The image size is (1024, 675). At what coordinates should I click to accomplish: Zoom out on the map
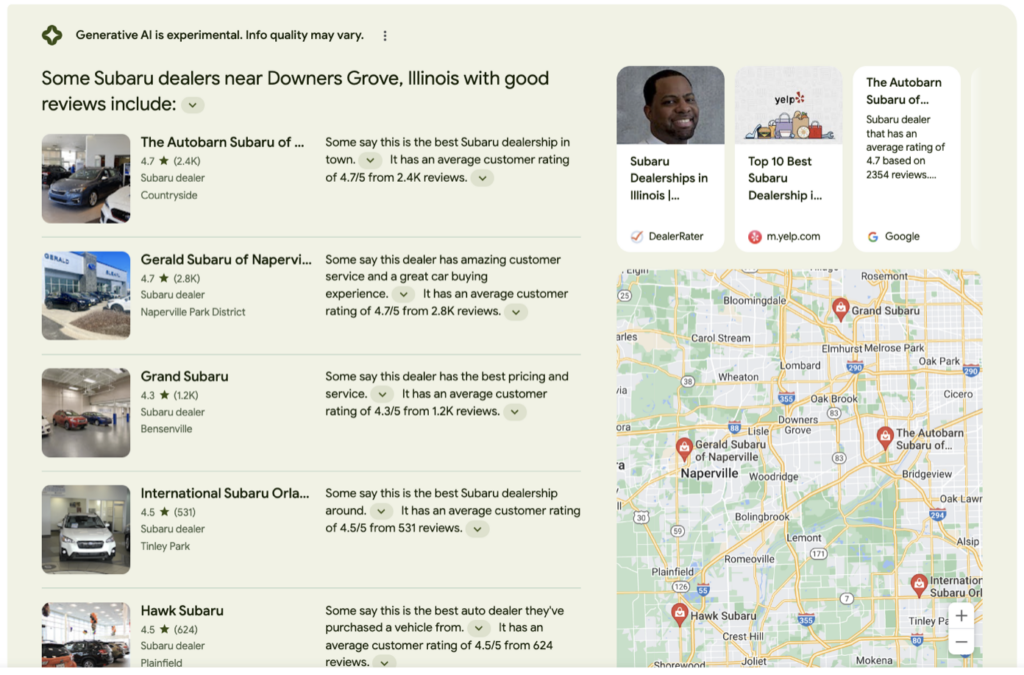pyautogui.click(x=960, y=641)
